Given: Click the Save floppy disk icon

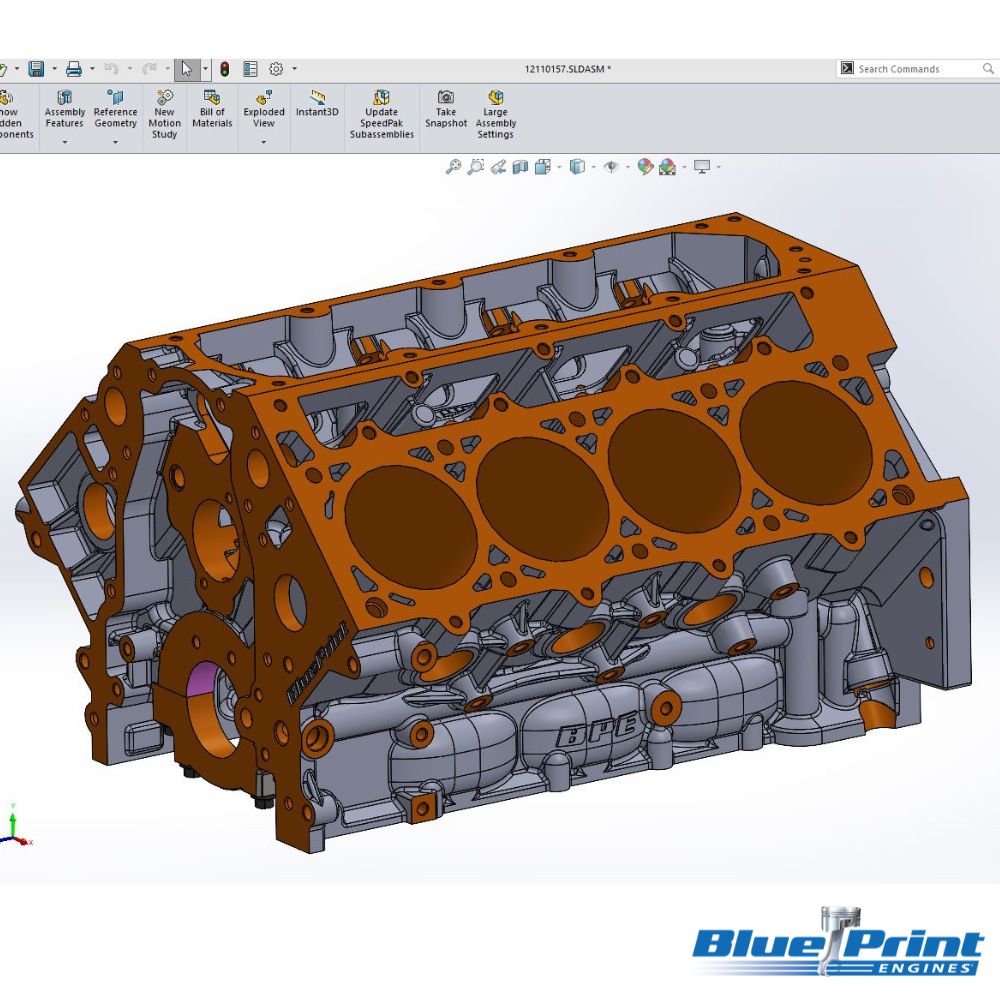Looking at the screenshot, I should [x=36, y=69].
